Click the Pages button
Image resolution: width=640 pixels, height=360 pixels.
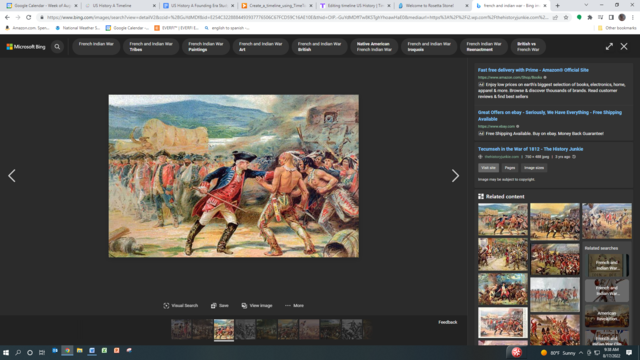[510, 168]
